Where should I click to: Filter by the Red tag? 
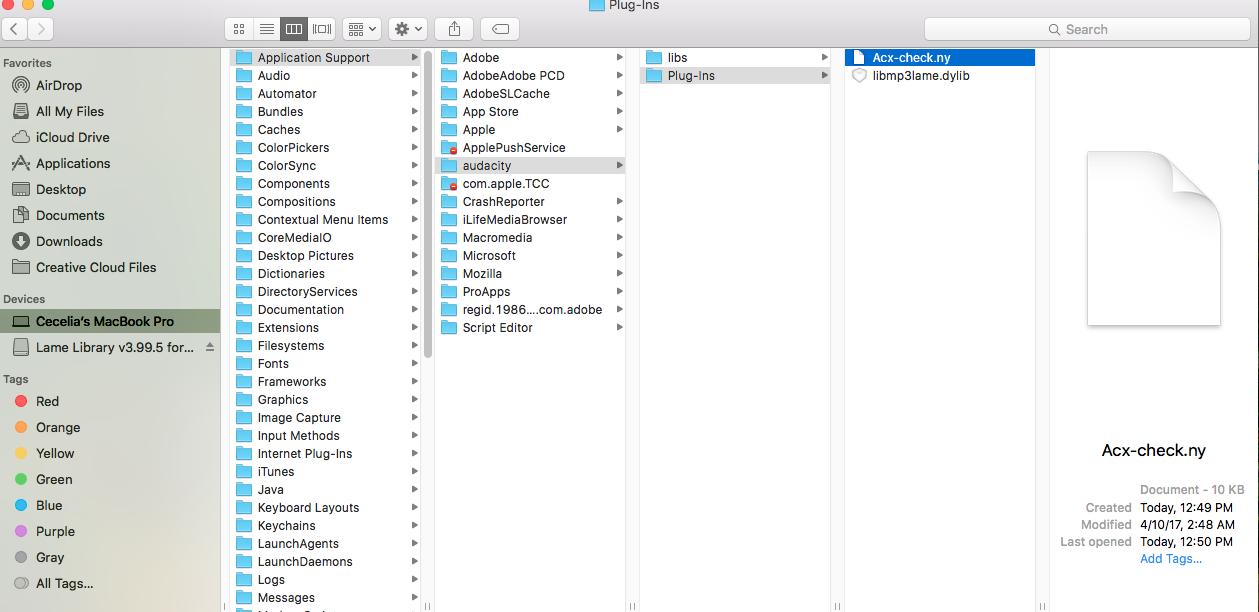(47, 401)
